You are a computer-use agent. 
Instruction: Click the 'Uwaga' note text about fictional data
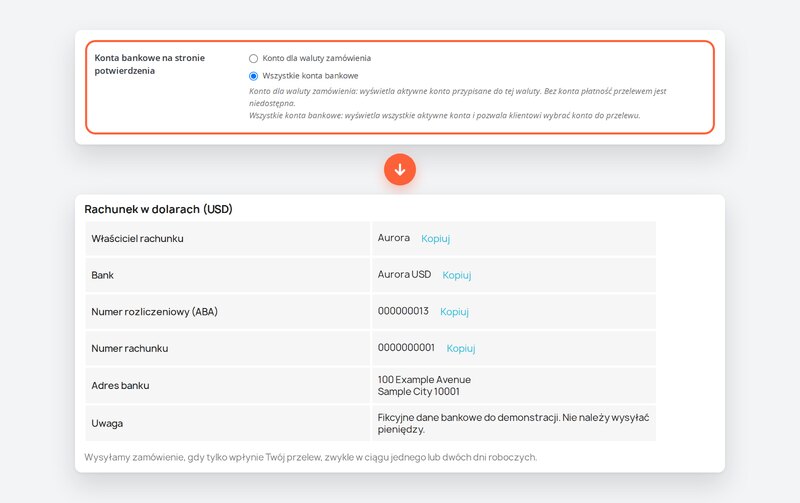click(x=513, y=423)
